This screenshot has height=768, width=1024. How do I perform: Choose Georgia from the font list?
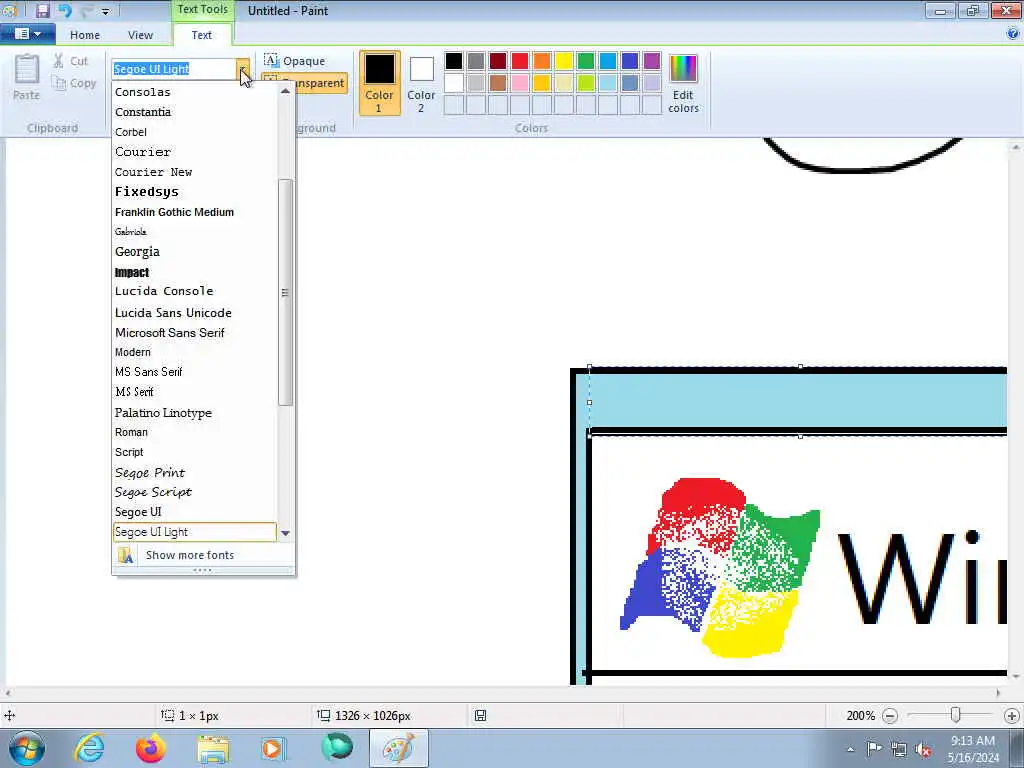pos(195,251)
